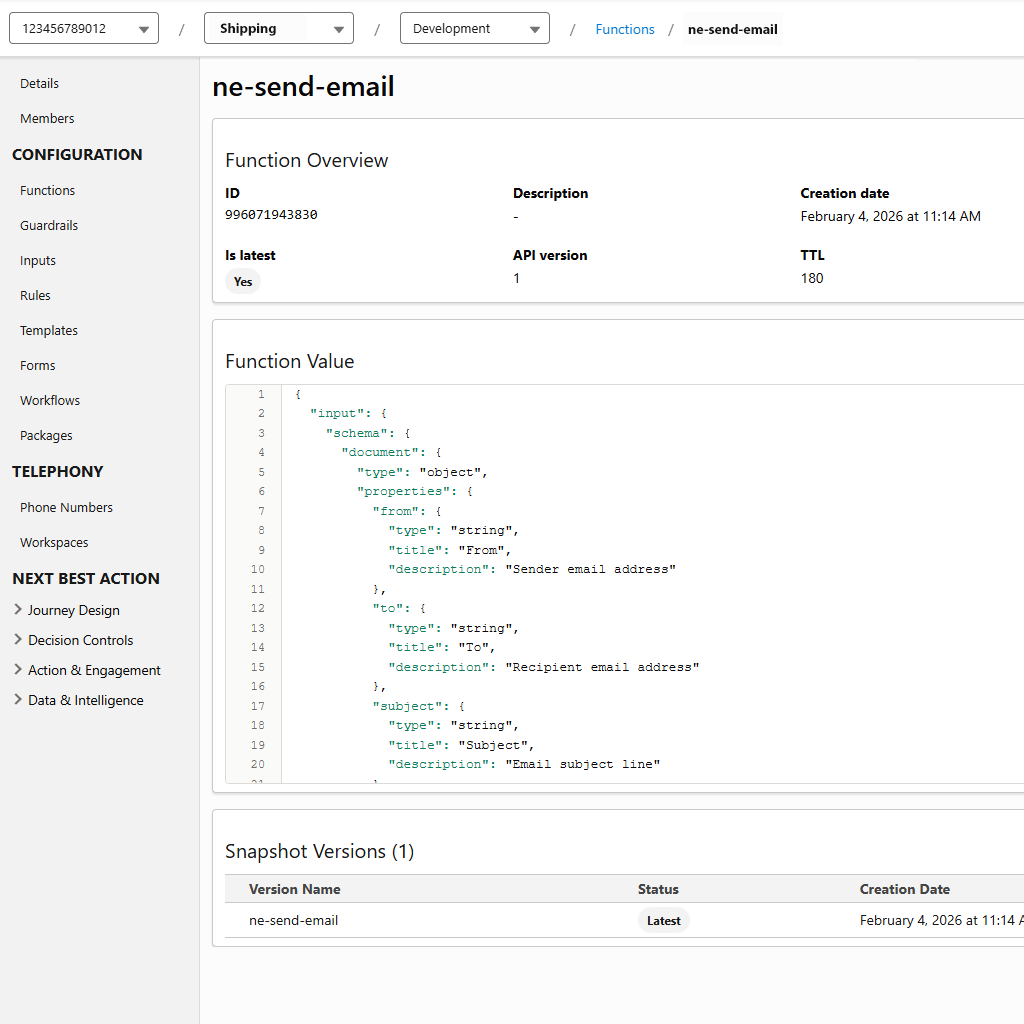Open the Guardrails page
This screenshot has width=1024, height=1024.
49,226
